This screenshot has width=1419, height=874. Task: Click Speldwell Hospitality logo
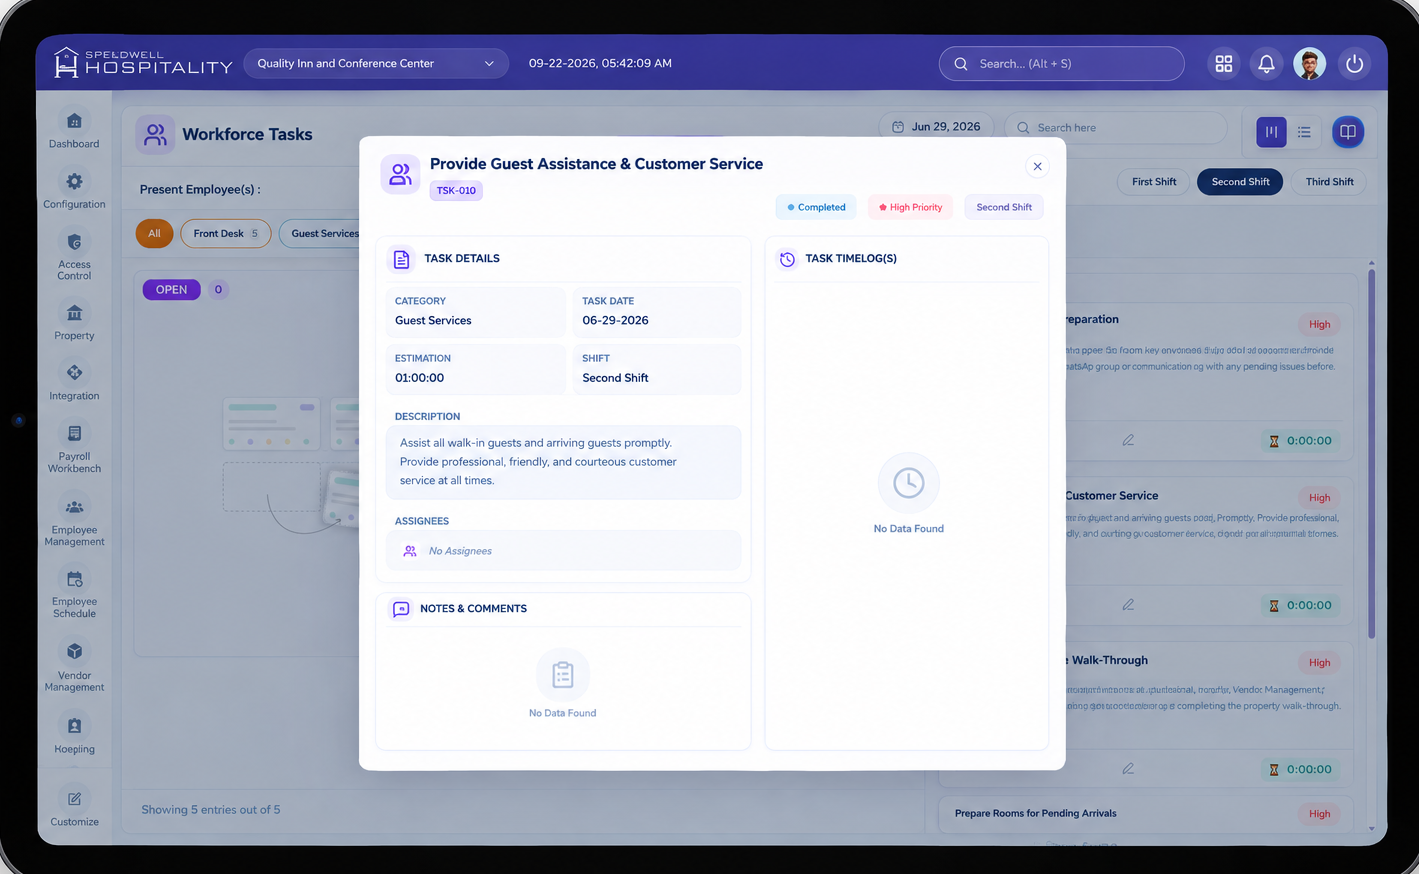142,63
